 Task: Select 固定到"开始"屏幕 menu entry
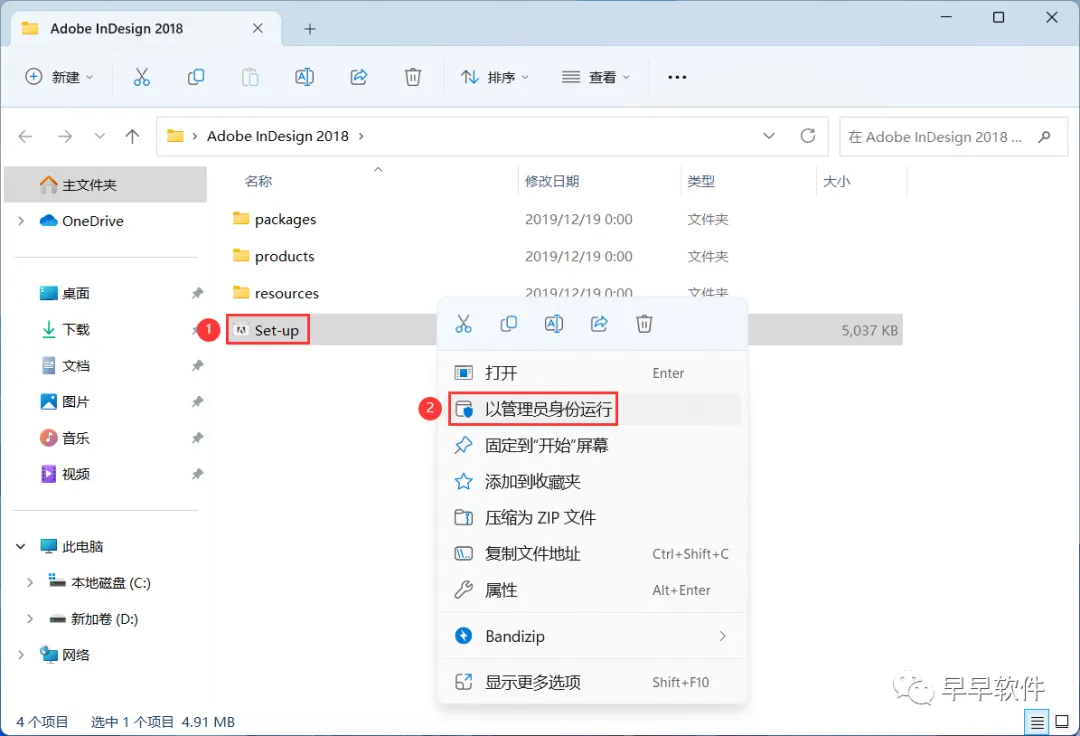[592, 445]
